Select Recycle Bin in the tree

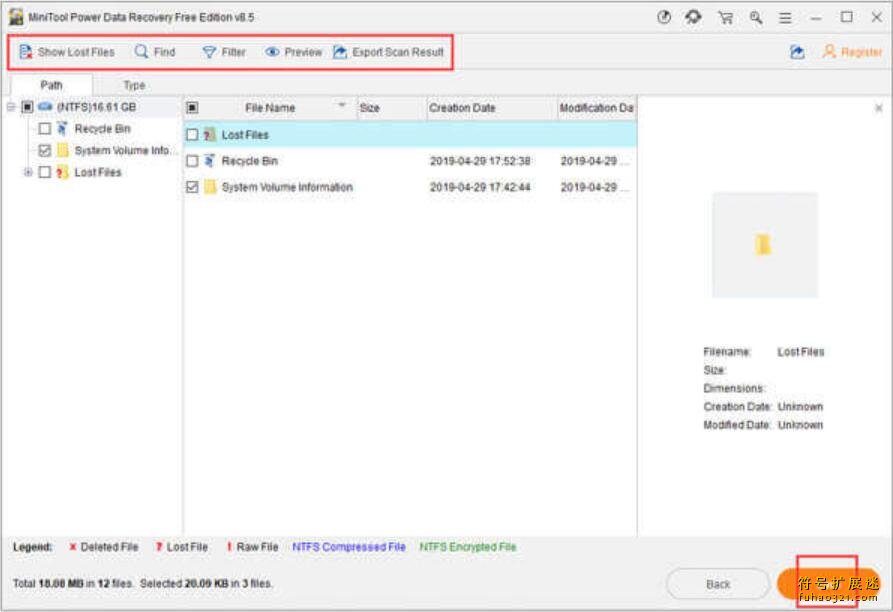[103, 129]
